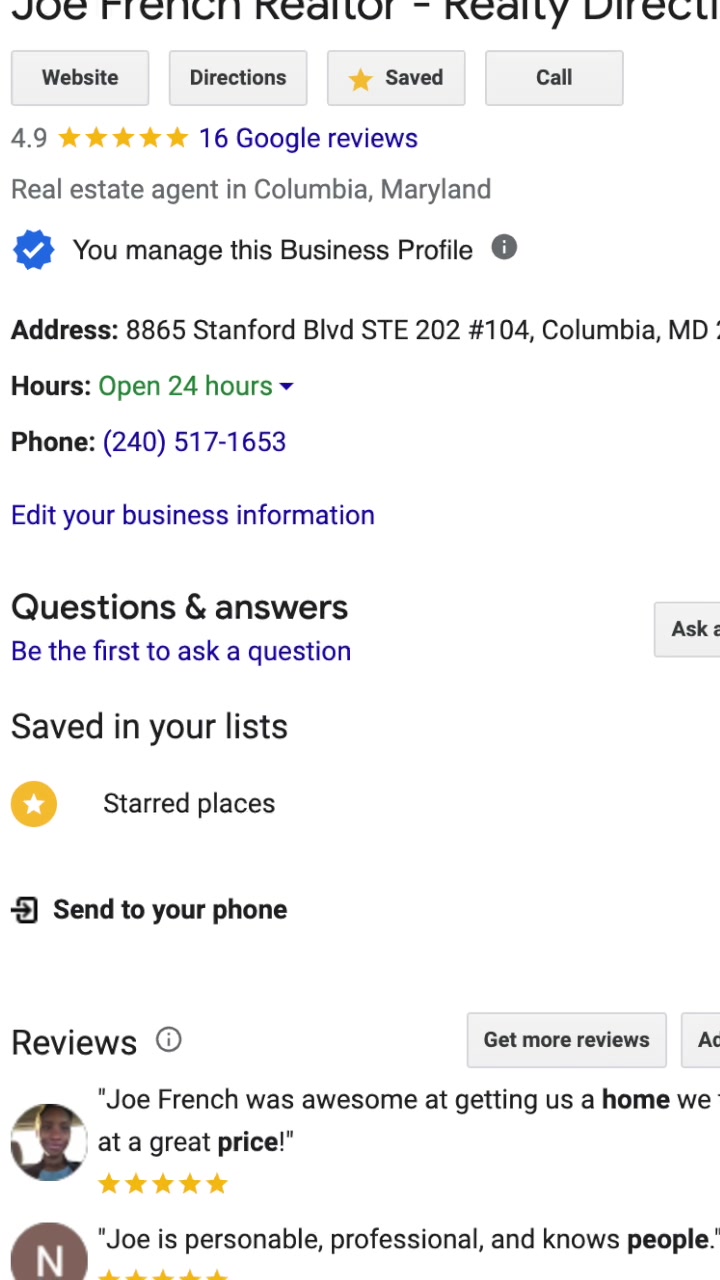This screenshot has height=1280, width=720.
Task: Open the Website button
Action: point(80,78)
